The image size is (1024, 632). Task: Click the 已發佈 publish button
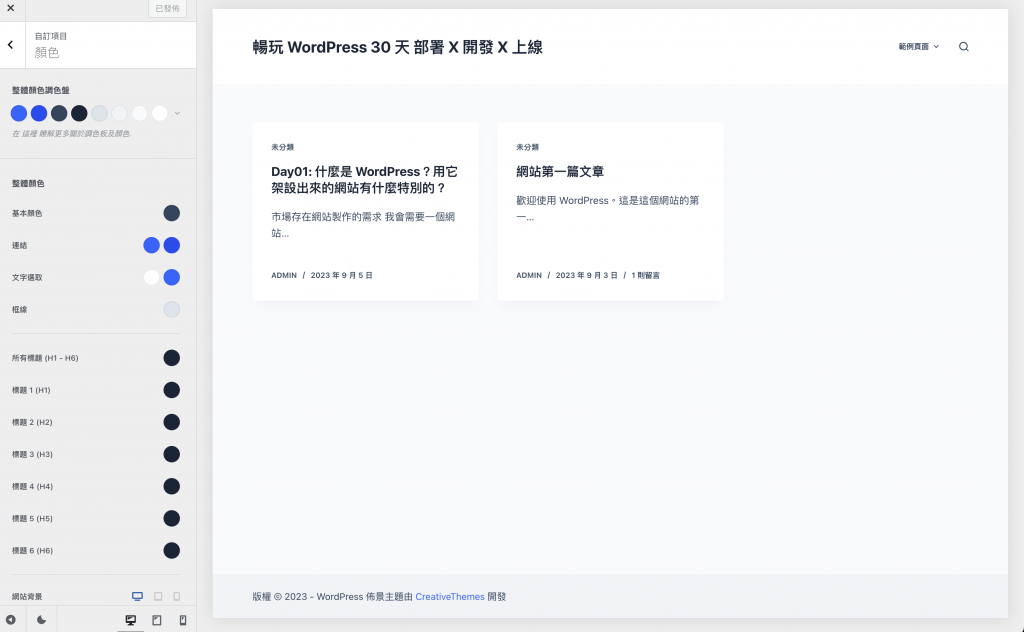pyautogui.click(x=167, y=8)
